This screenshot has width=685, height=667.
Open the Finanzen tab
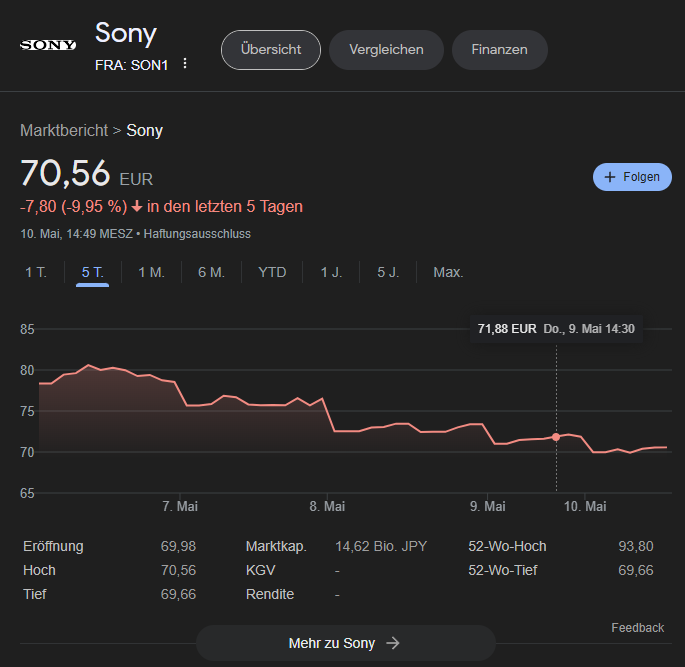[499, 50]
